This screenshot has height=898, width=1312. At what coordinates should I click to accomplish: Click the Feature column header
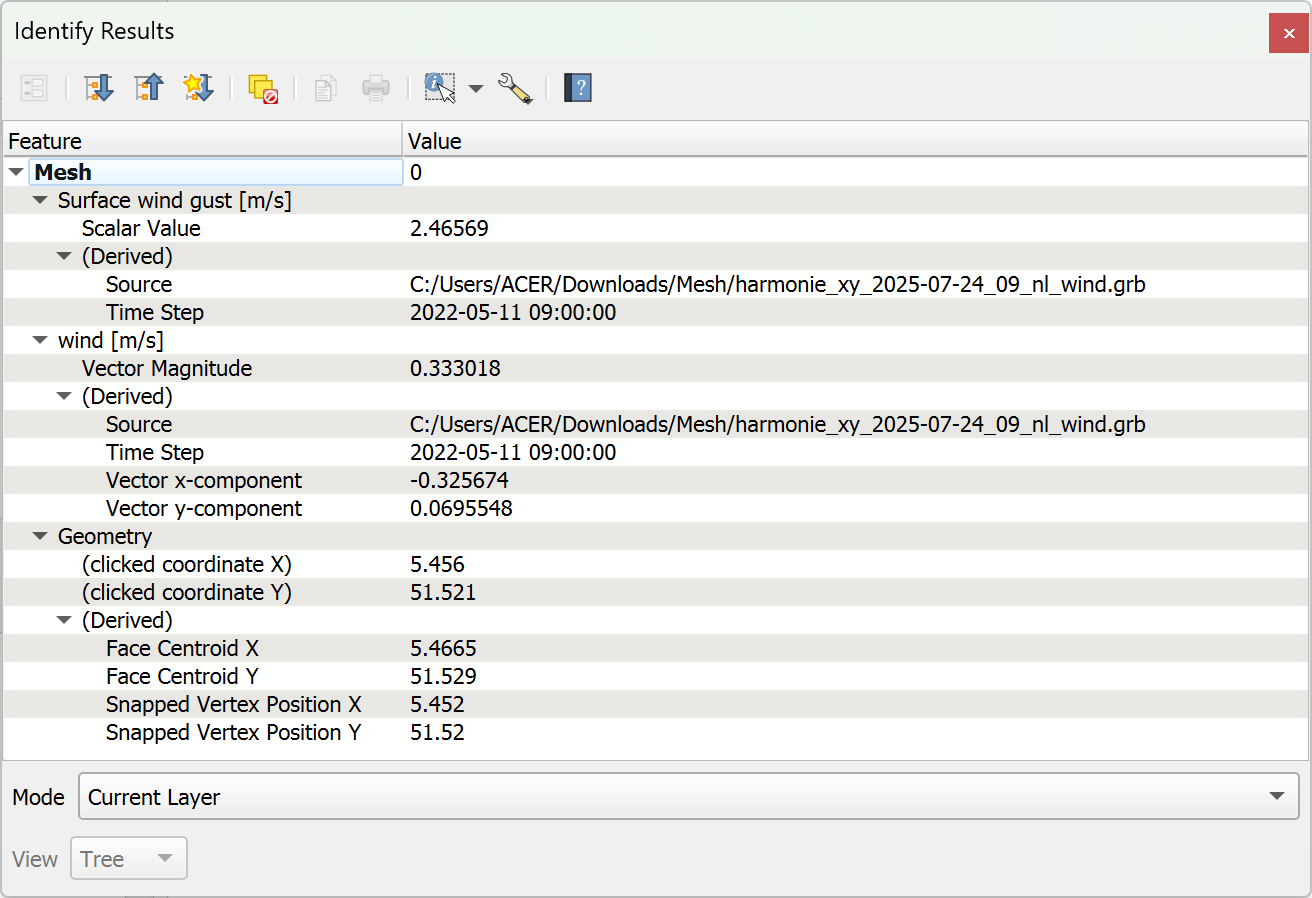coord(200,141)
